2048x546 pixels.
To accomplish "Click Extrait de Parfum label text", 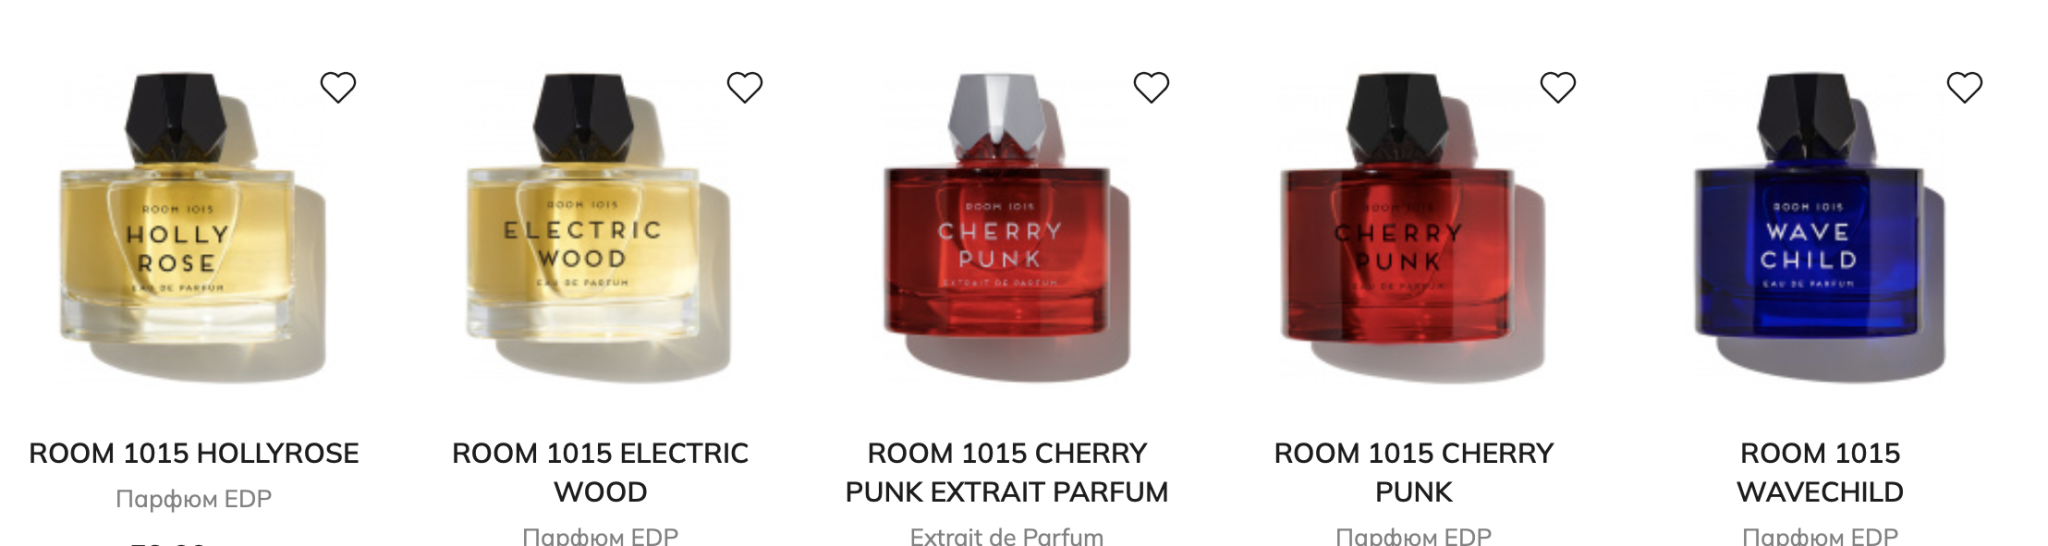I will click(x=1007, y=536).
